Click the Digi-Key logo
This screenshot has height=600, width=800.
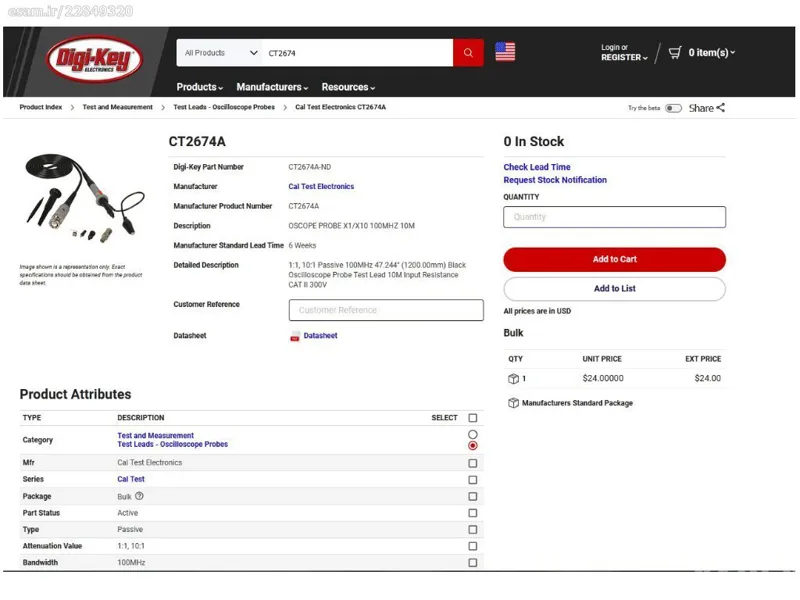(x=95, y=60)
